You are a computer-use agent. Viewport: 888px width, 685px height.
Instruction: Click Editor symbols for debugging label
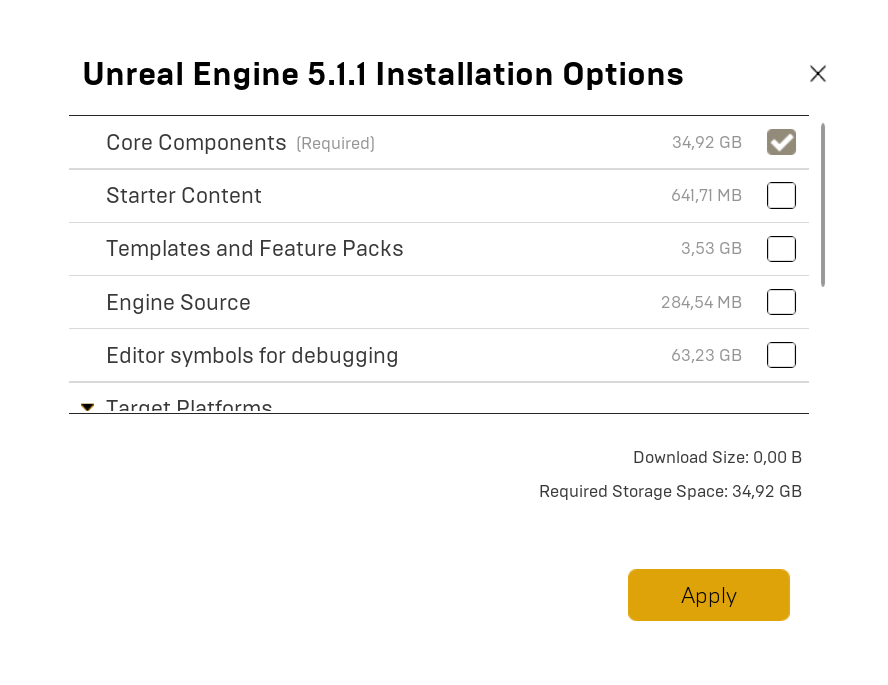252,355
